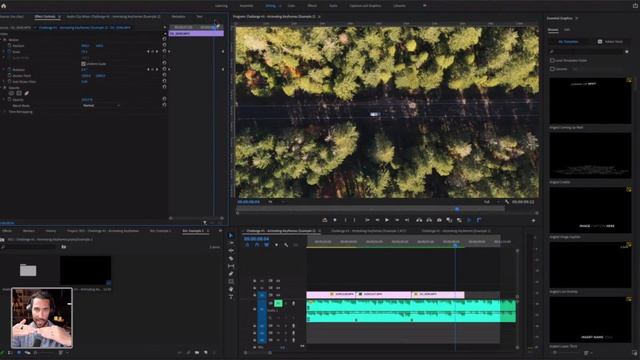Select the Razor tool
The width and height of the screenshot is (640, 360).
[231, 258]
